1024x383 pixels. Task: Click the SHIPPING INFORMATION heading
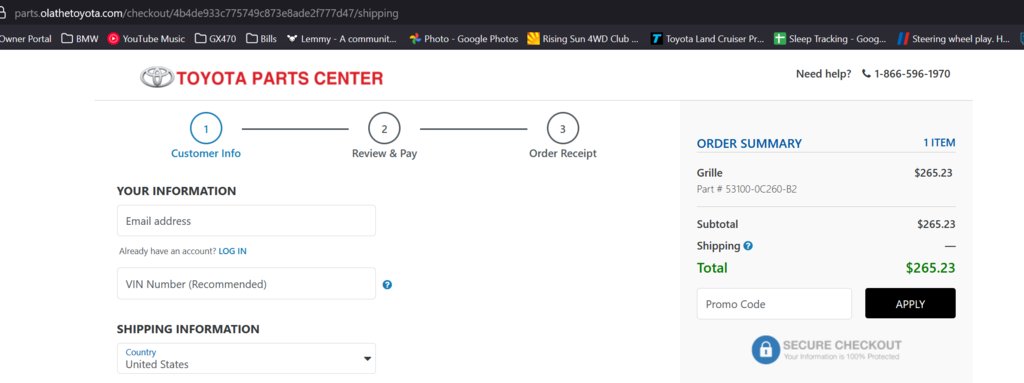[x=188, y=329]
